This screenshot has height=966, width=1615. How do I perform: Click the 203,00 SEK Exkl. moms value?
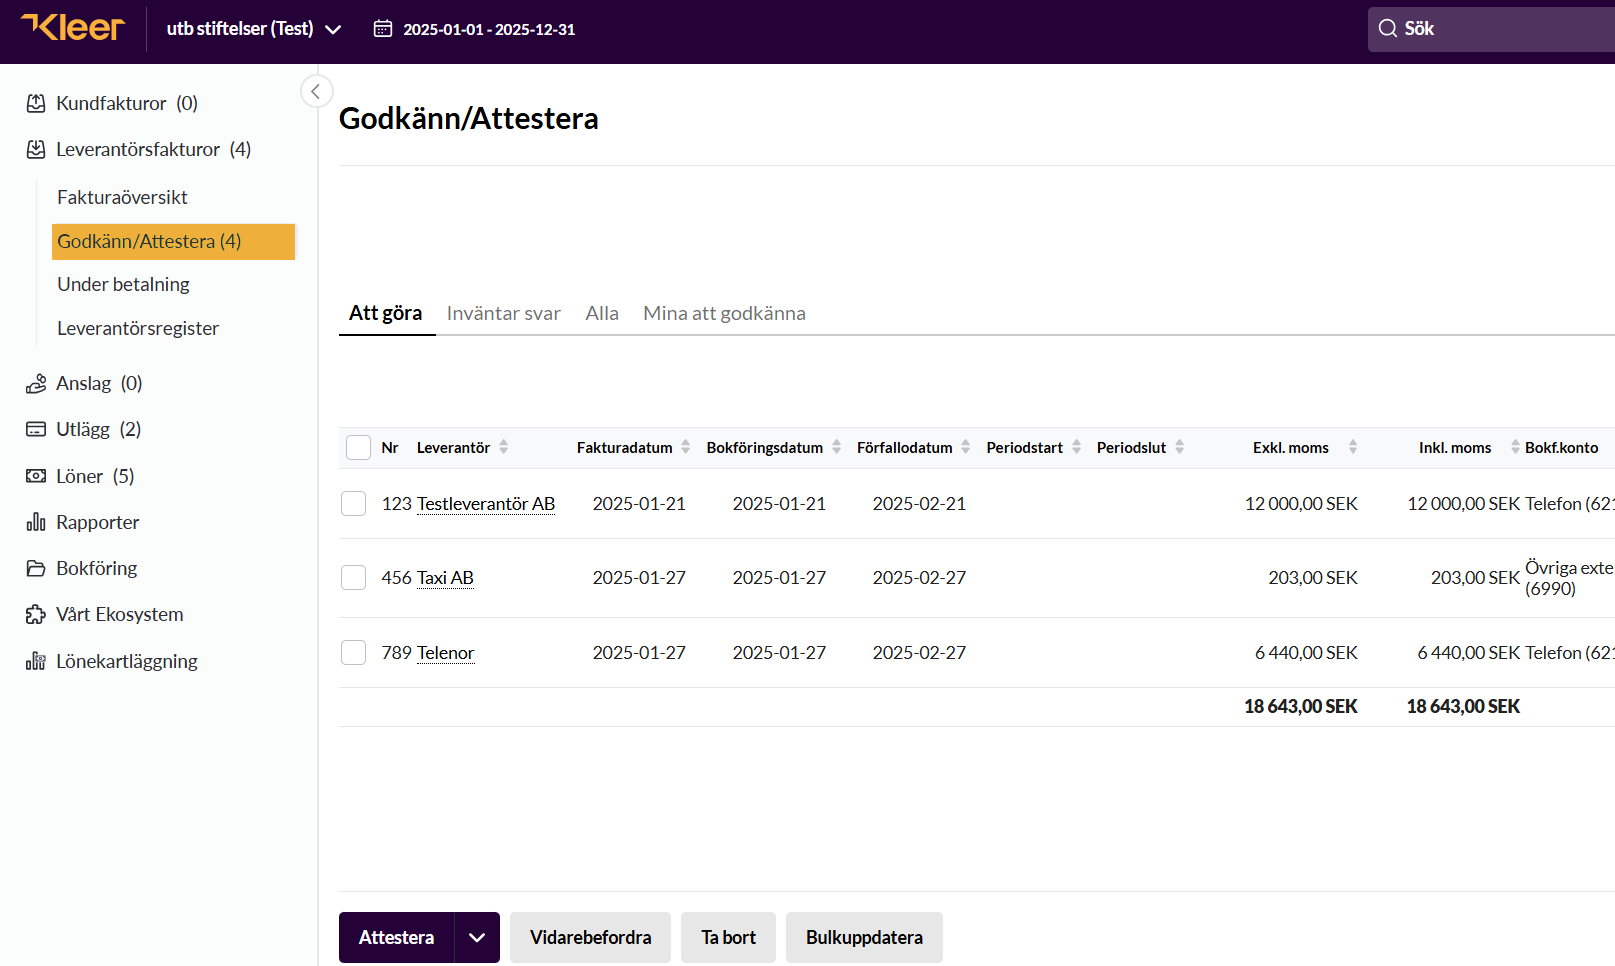click(1313, 577)
